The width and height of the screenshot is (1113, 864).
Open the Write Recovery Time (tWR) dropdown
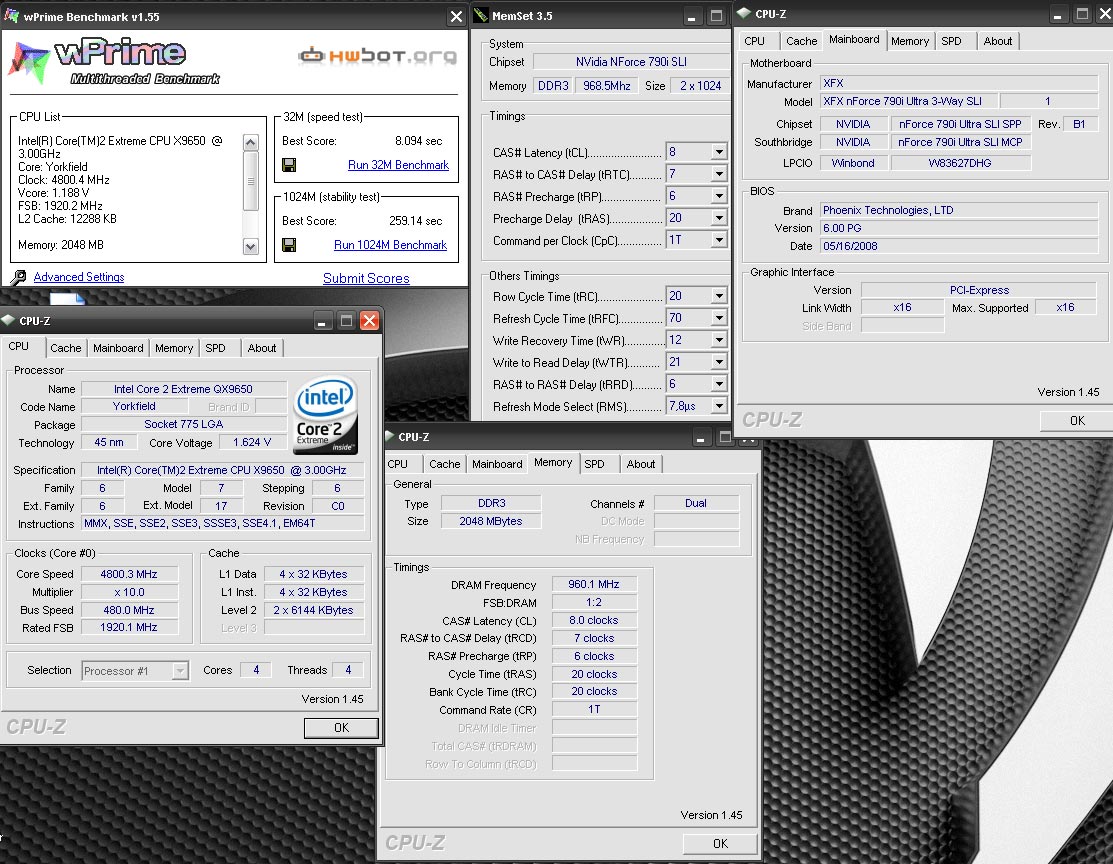pos(719,340)
